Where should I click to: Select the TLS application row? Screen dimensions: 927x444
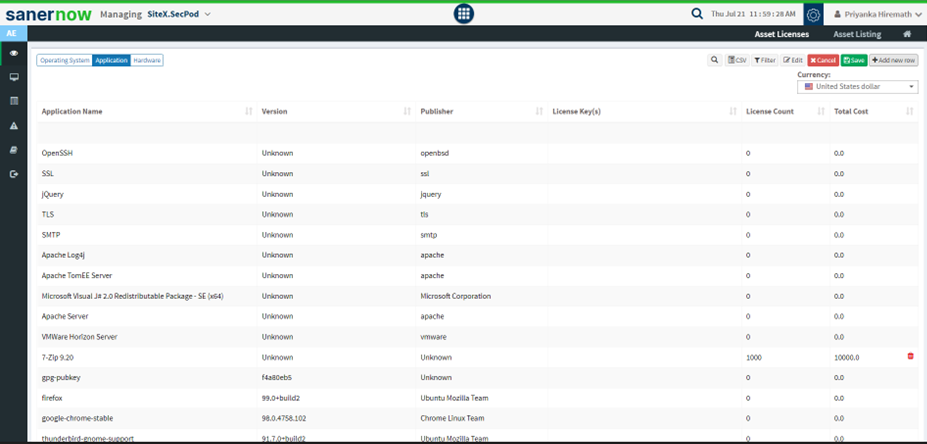click(478, 214)
